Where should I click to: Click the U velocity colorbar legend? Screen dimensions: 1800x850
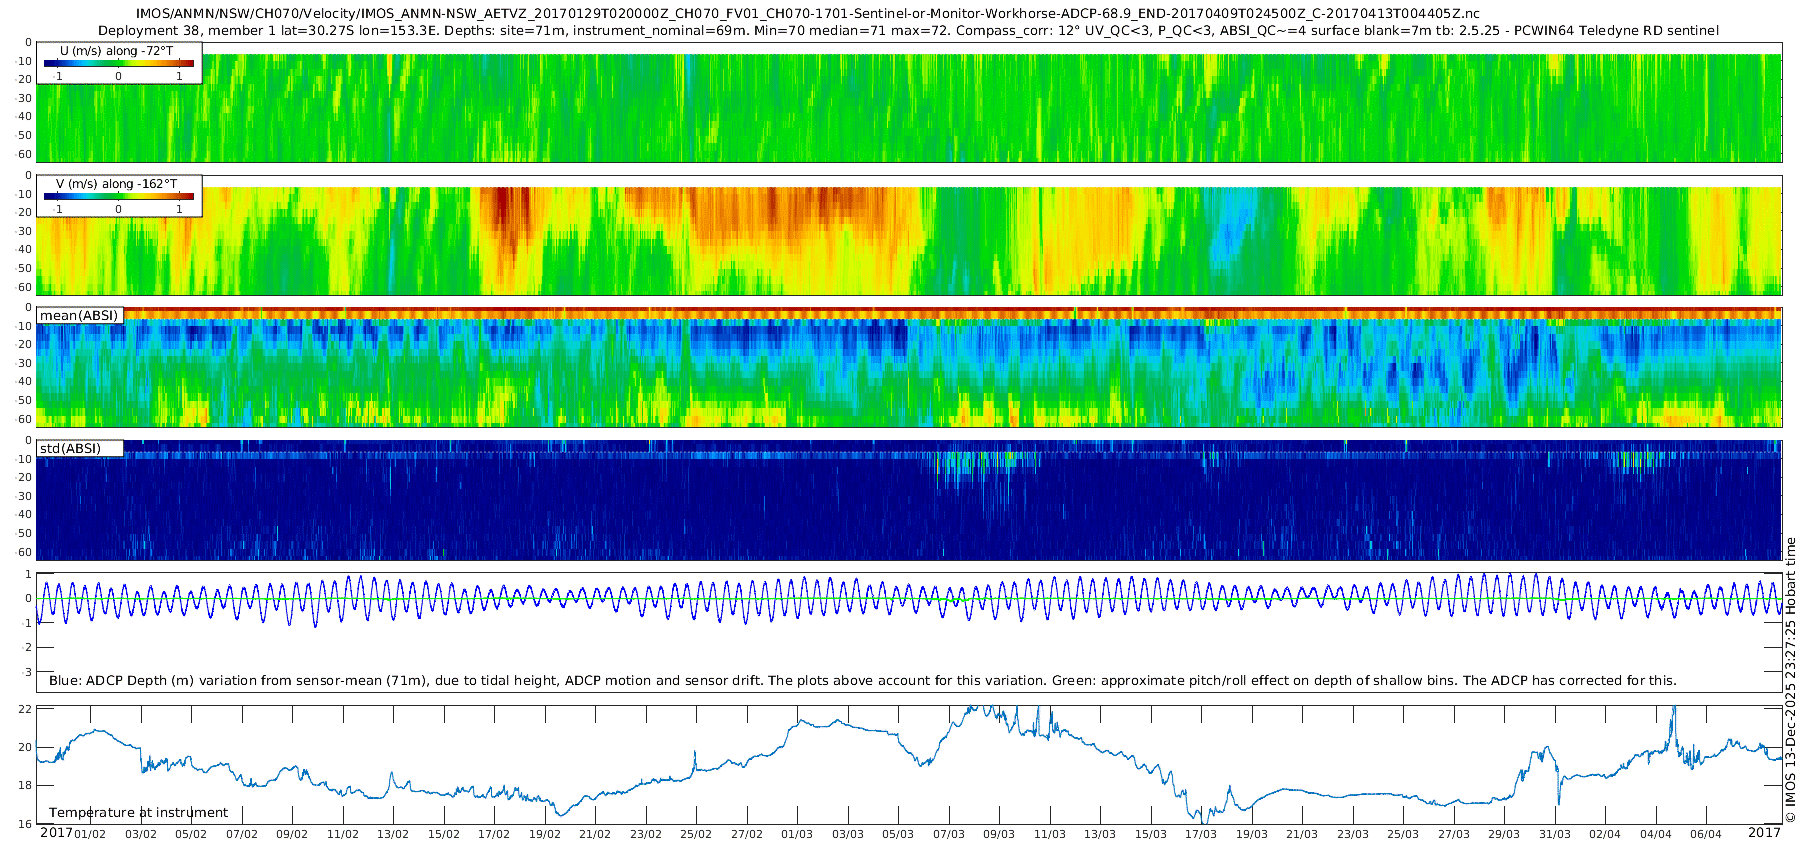[119, 63]
